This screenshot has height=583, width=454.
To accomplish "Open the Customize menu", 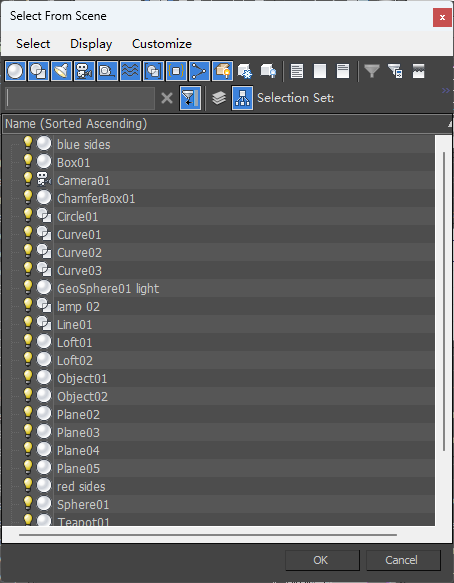I will pos(162,44).
